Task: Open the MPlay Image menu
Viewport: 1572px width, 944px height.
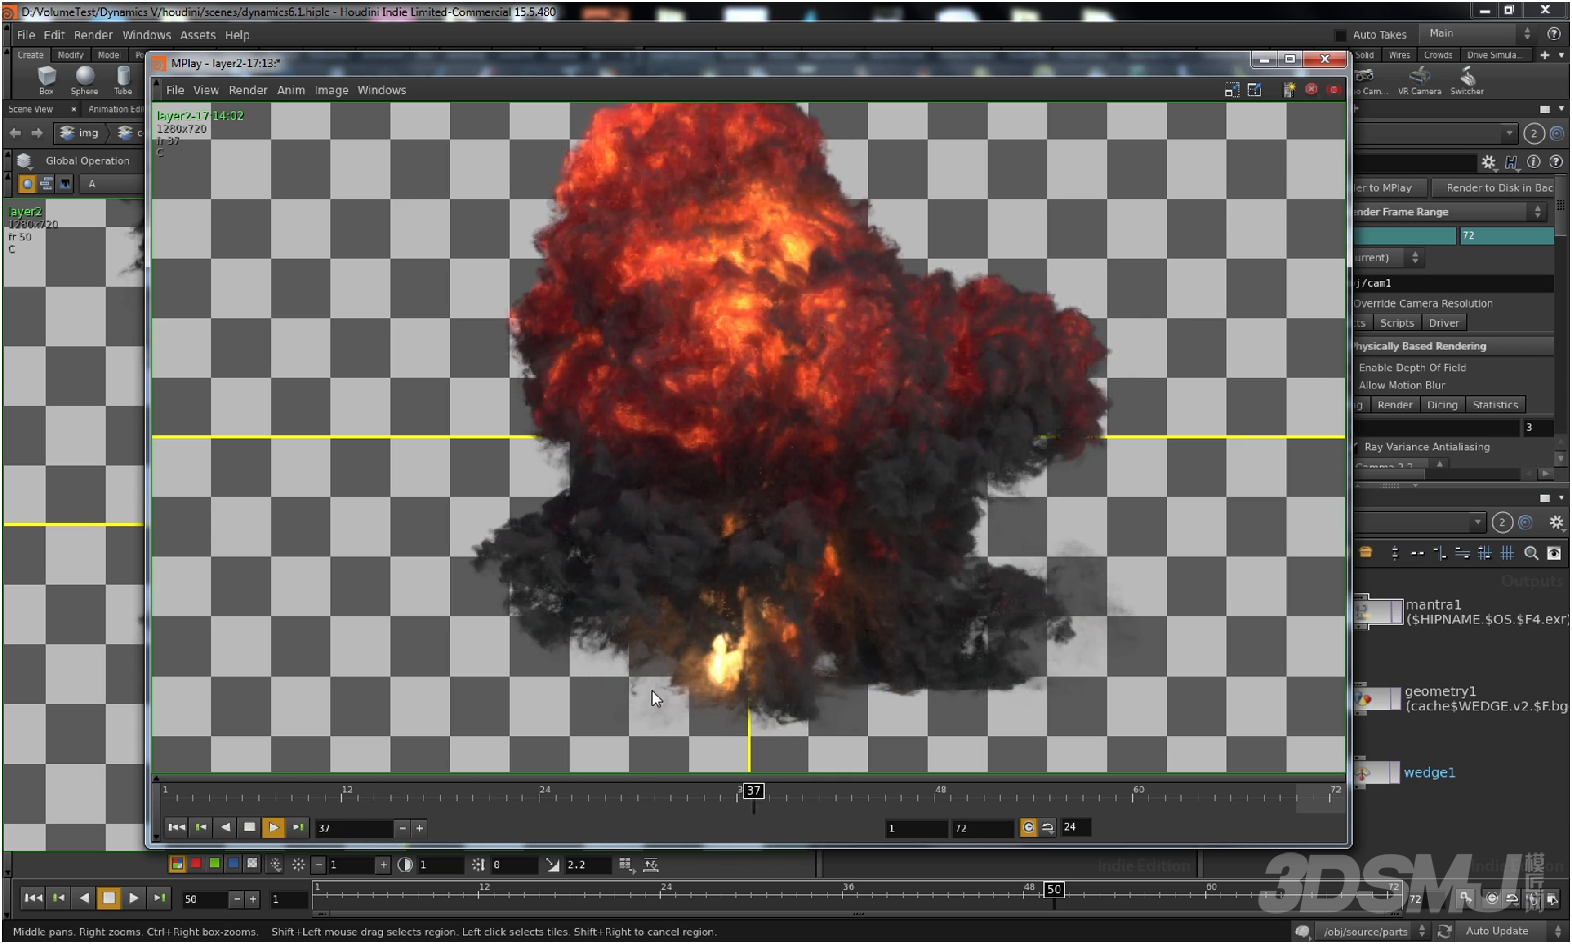Action: click(332, 90)
